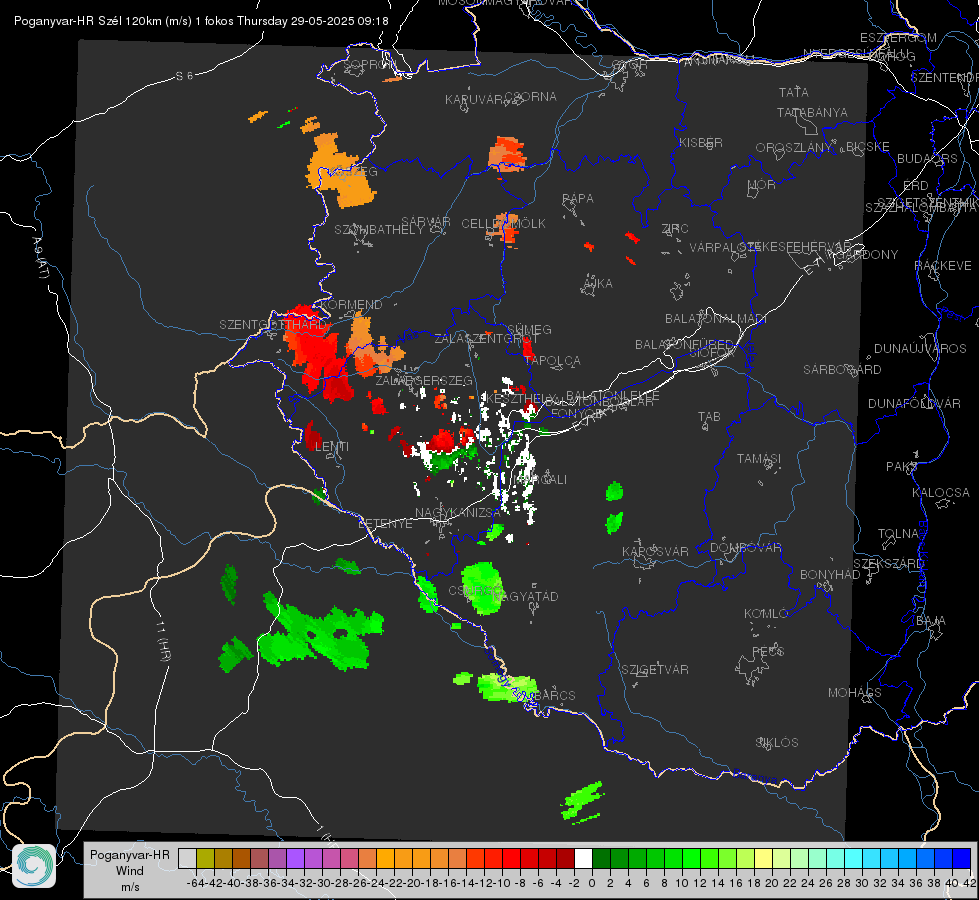
Task: Choose the darkest blue swatch at legend end
Action: (962, 858)
